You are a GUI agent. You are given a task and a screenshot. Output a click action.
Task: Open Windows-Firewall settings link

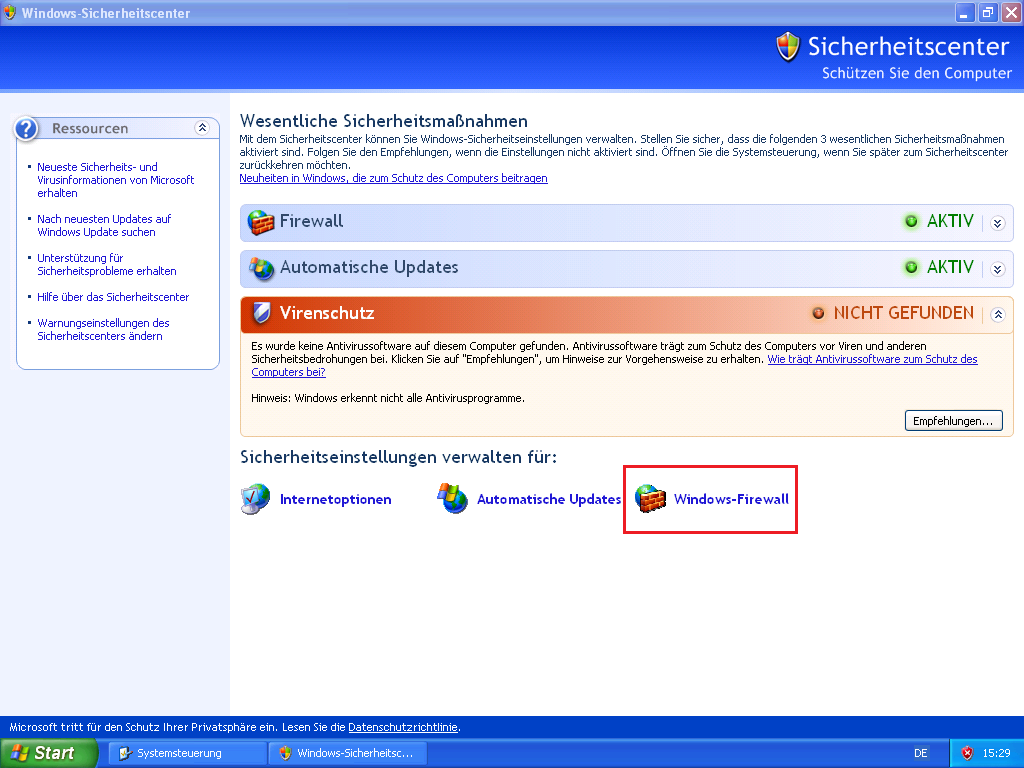(731, 500)
